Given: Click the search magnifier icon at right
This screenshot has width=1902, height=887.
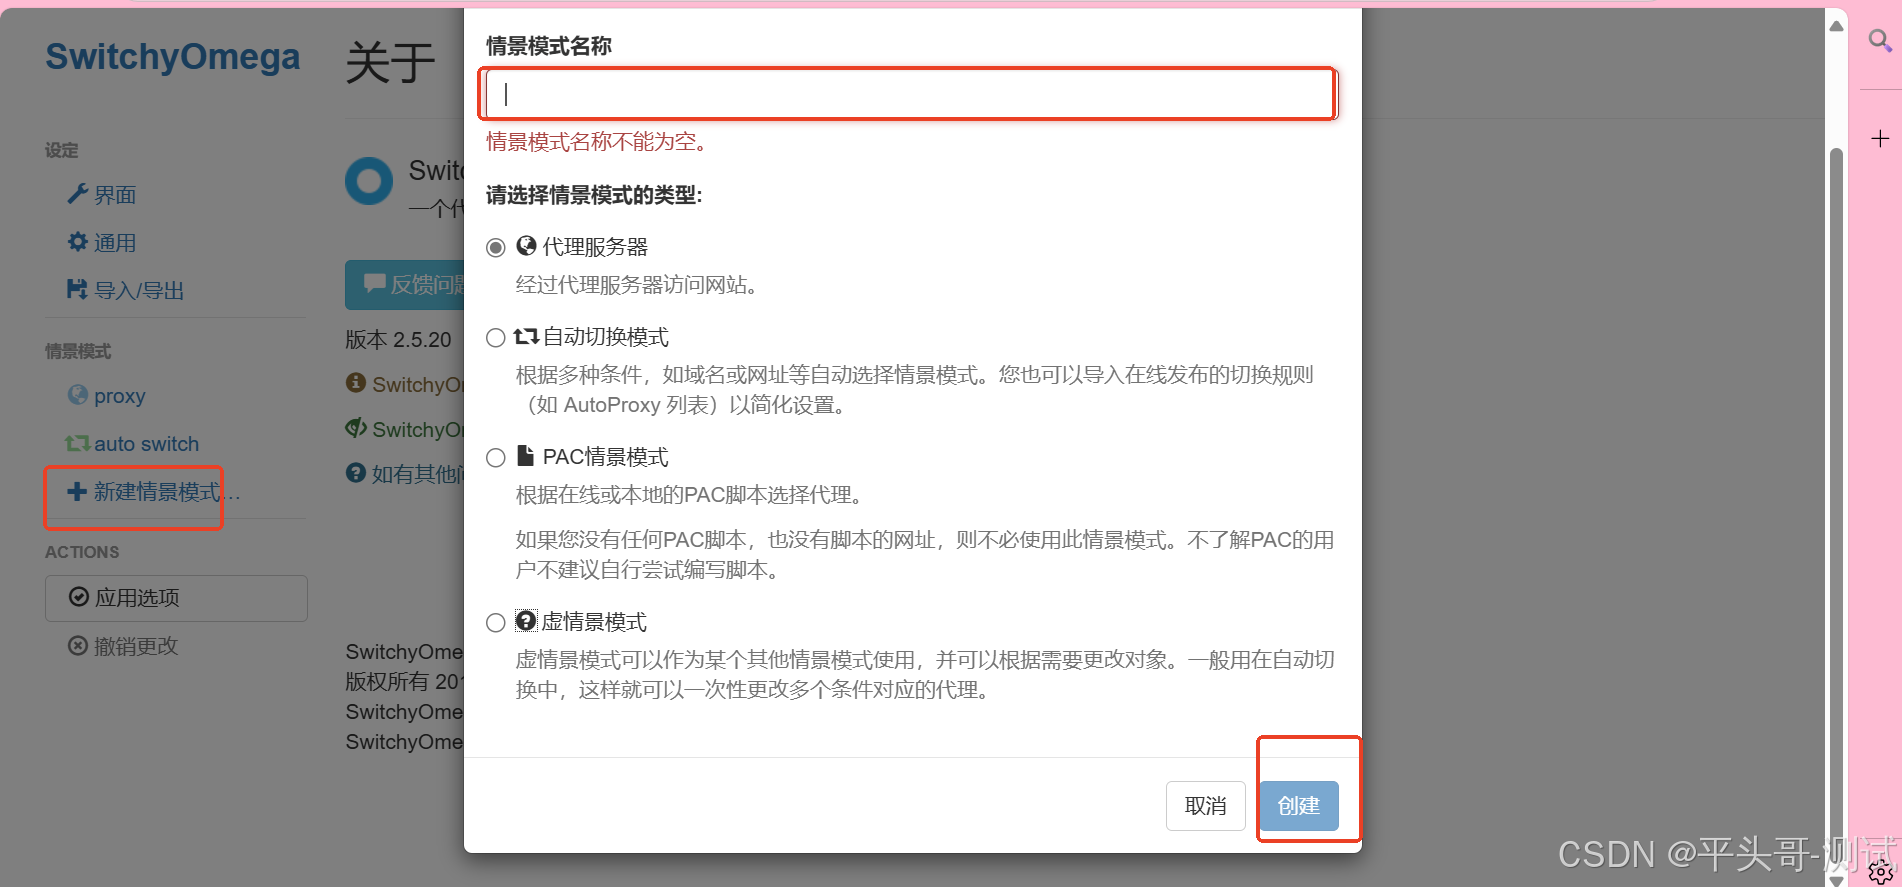Looking at the screenshot, I should [1880, 41].
